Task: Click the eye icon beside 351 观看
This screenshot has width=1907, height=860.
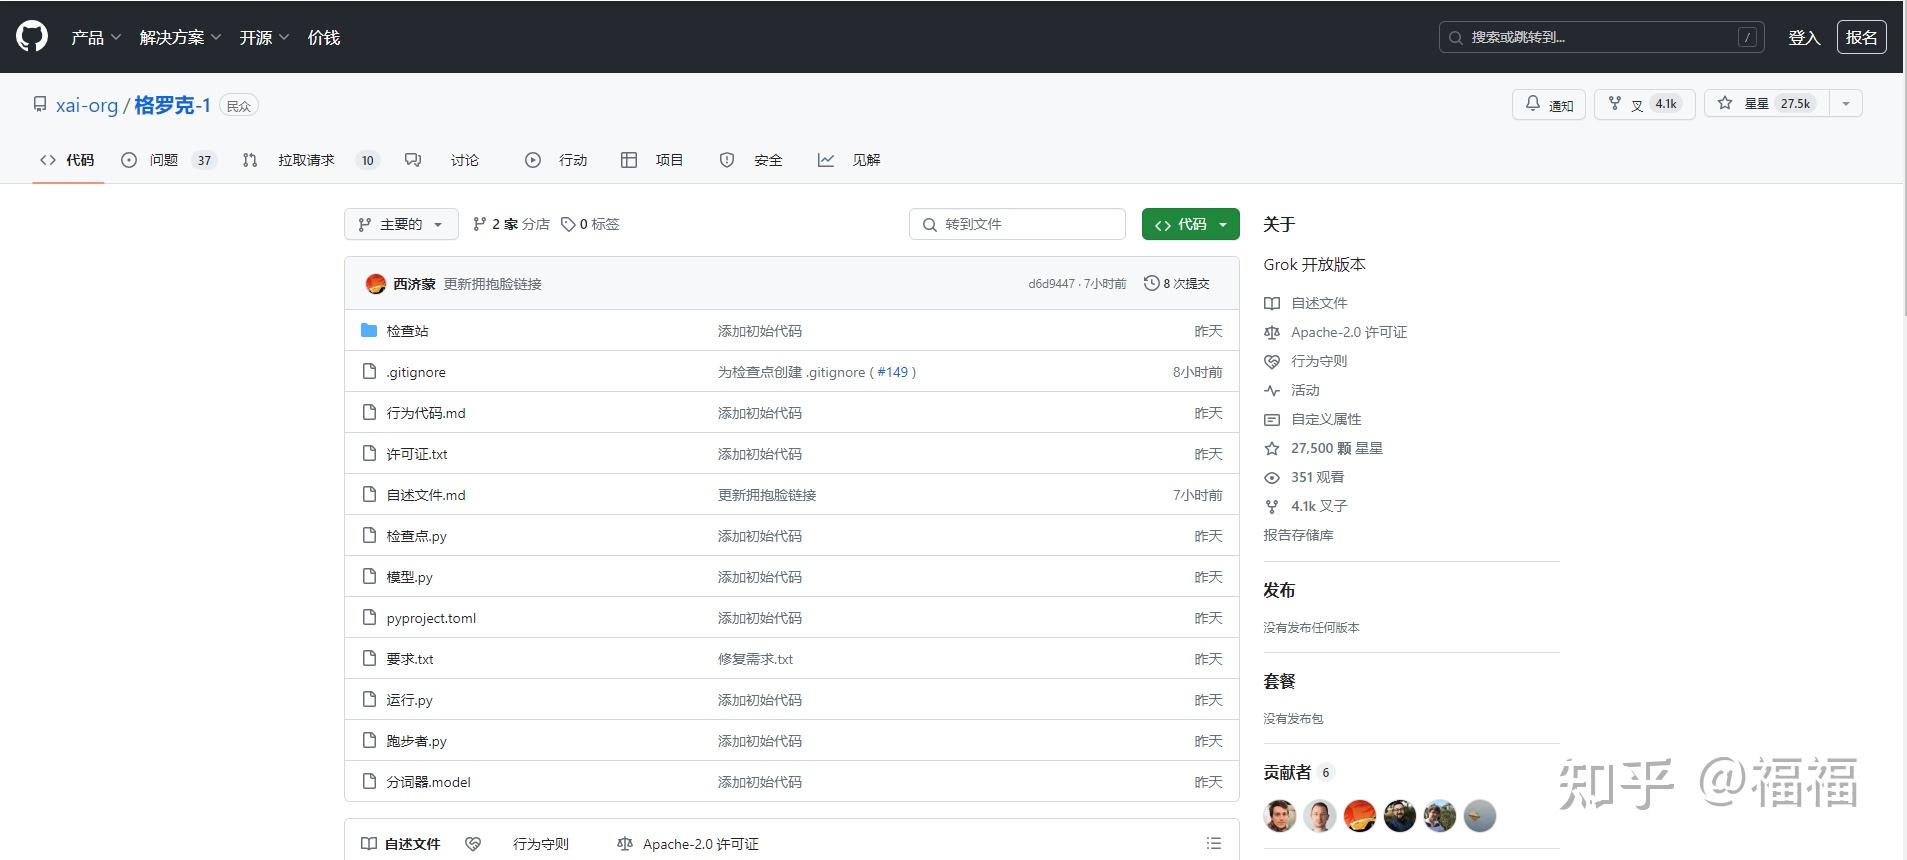Action: 1272,477
